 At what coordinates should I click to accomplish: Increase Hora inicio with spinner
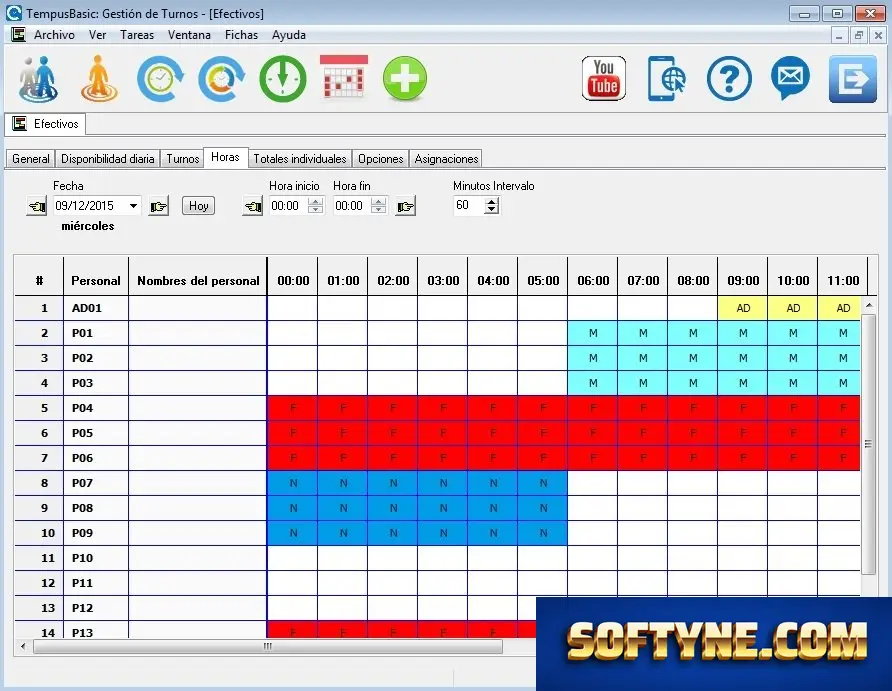(315, 201)
